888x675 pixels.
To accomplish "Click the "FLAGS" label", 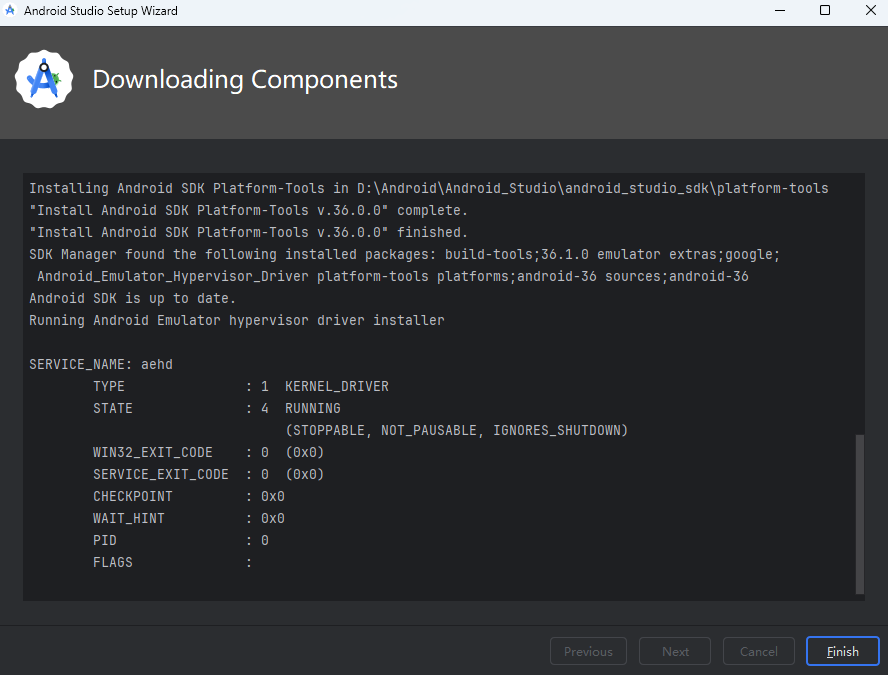I will coord(113,563).
